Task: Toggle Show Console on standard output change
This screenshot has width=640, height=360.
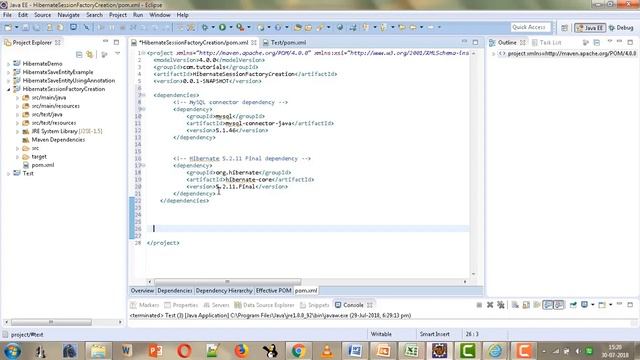Action: point(548,305)
